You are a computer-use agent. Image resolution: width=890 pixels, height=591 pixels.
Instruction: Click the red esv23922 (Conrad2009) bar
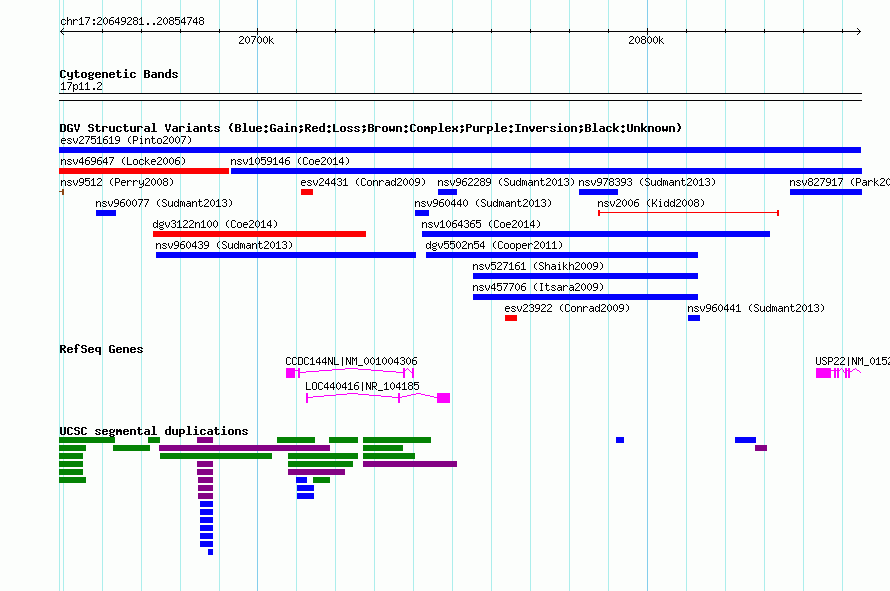tap(511, 318)
